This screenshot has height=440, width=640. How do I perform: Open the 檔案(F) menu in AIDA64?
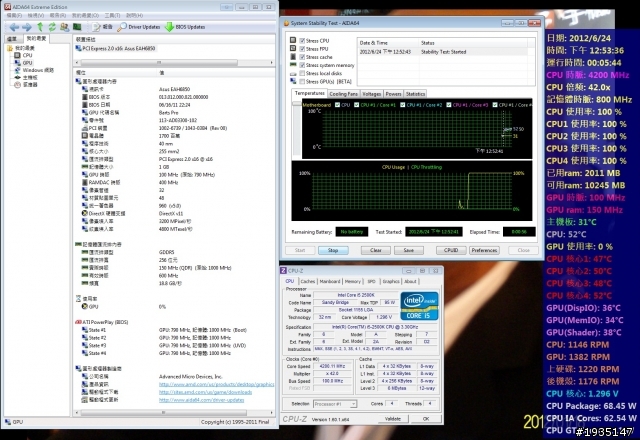pyautogui.click(x=14, y=16)
